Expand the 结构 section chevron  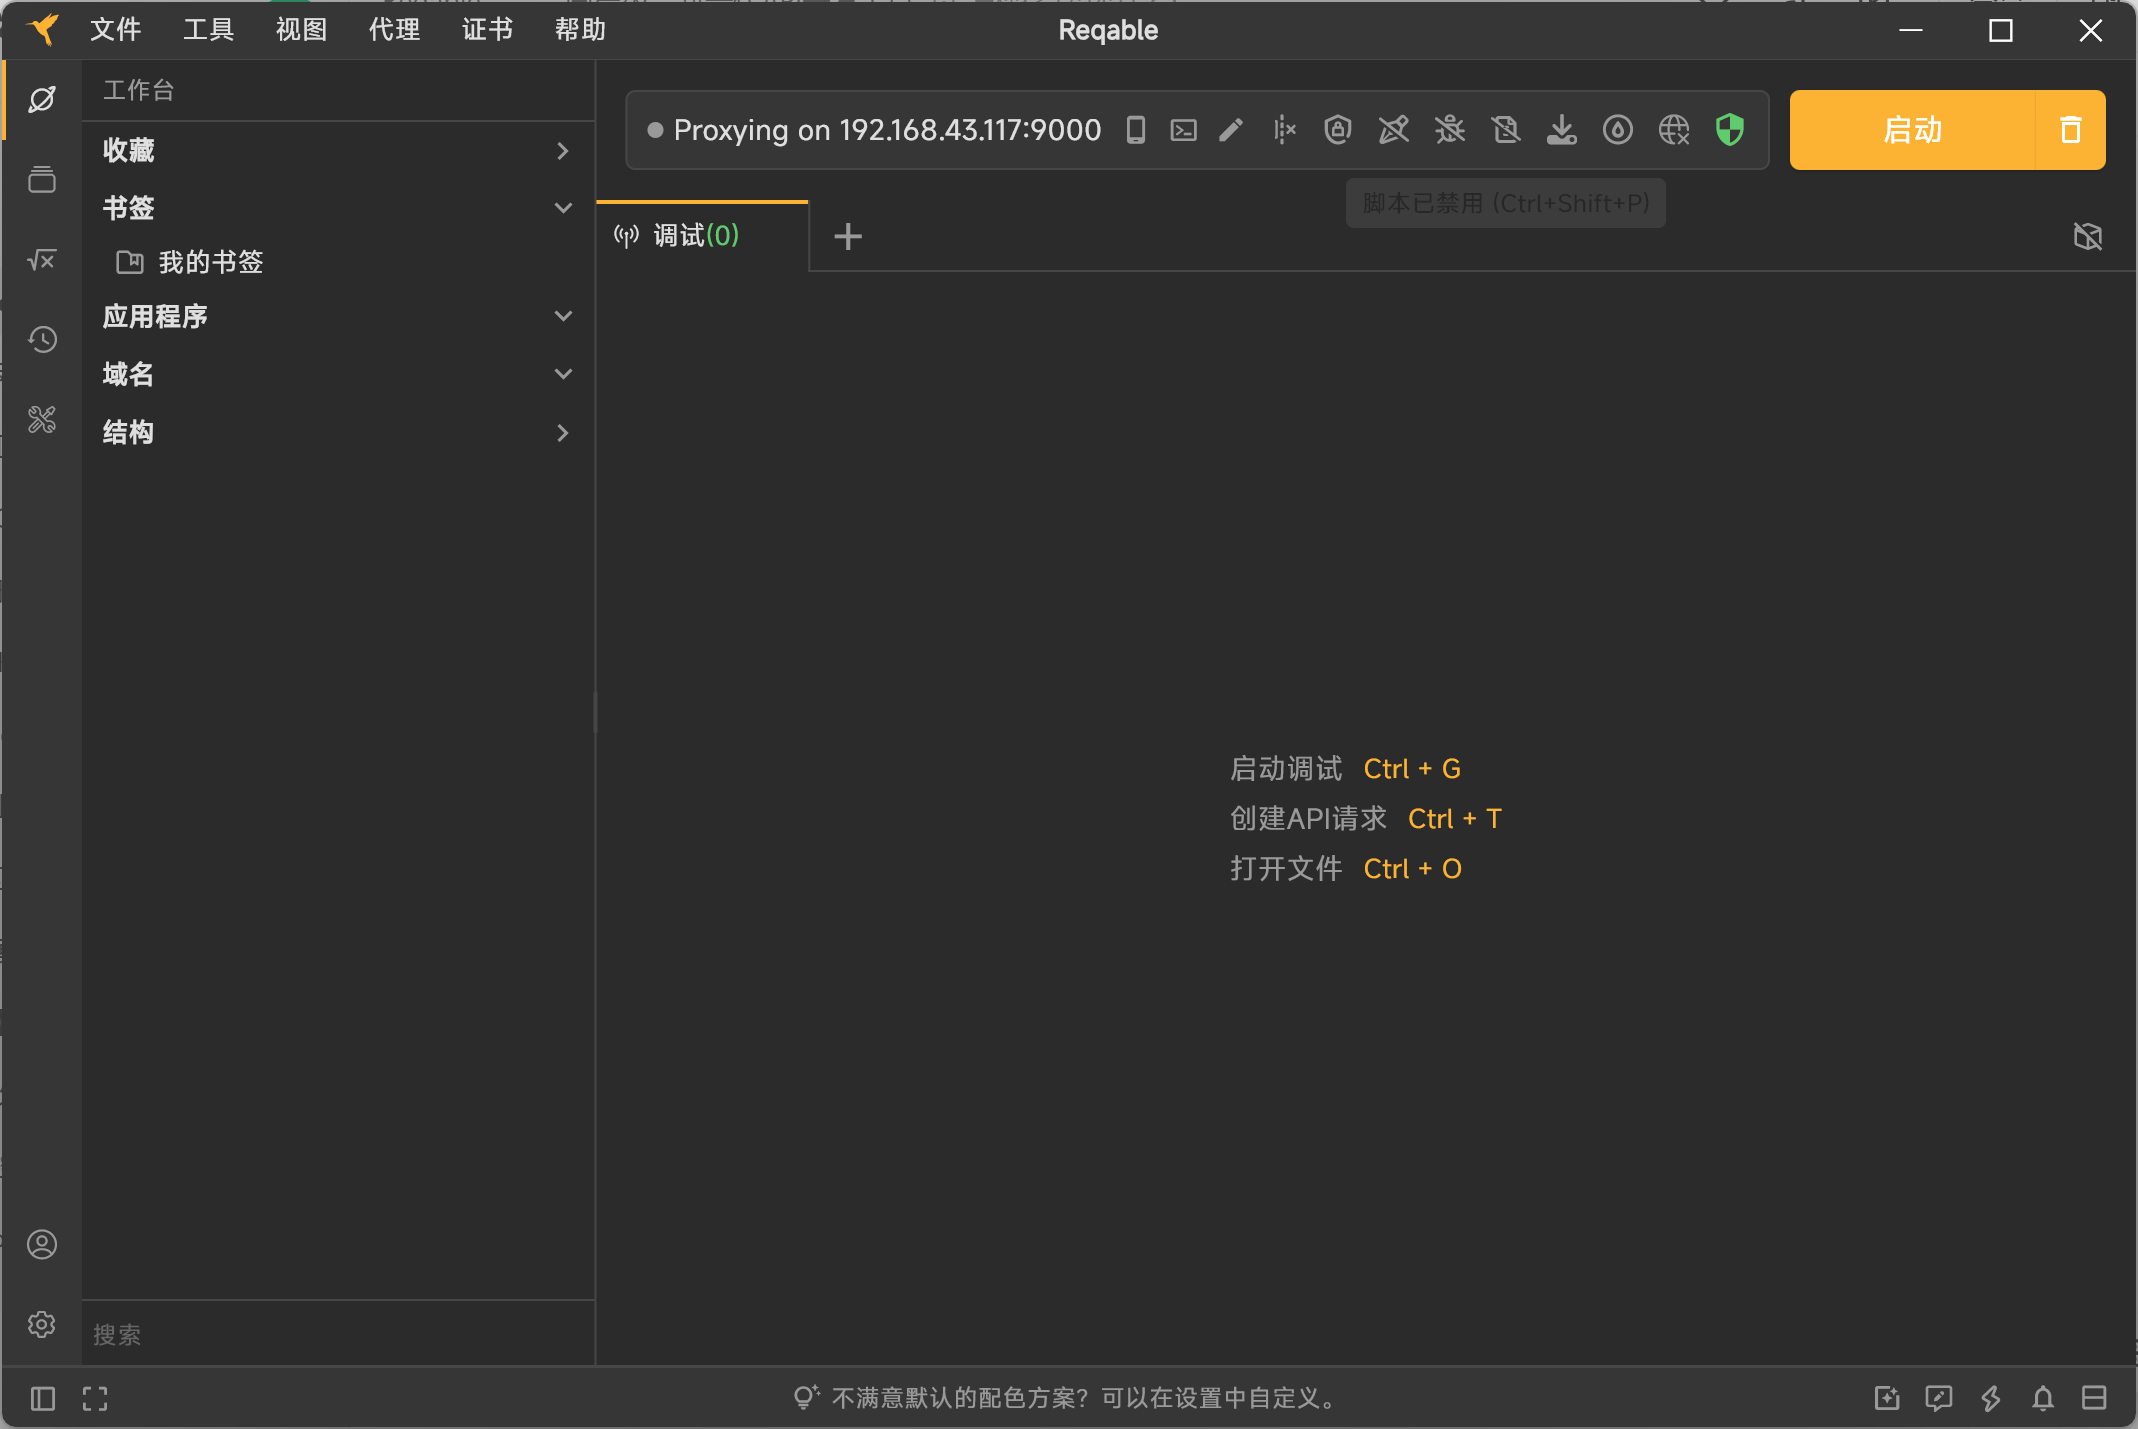point(563,433)
